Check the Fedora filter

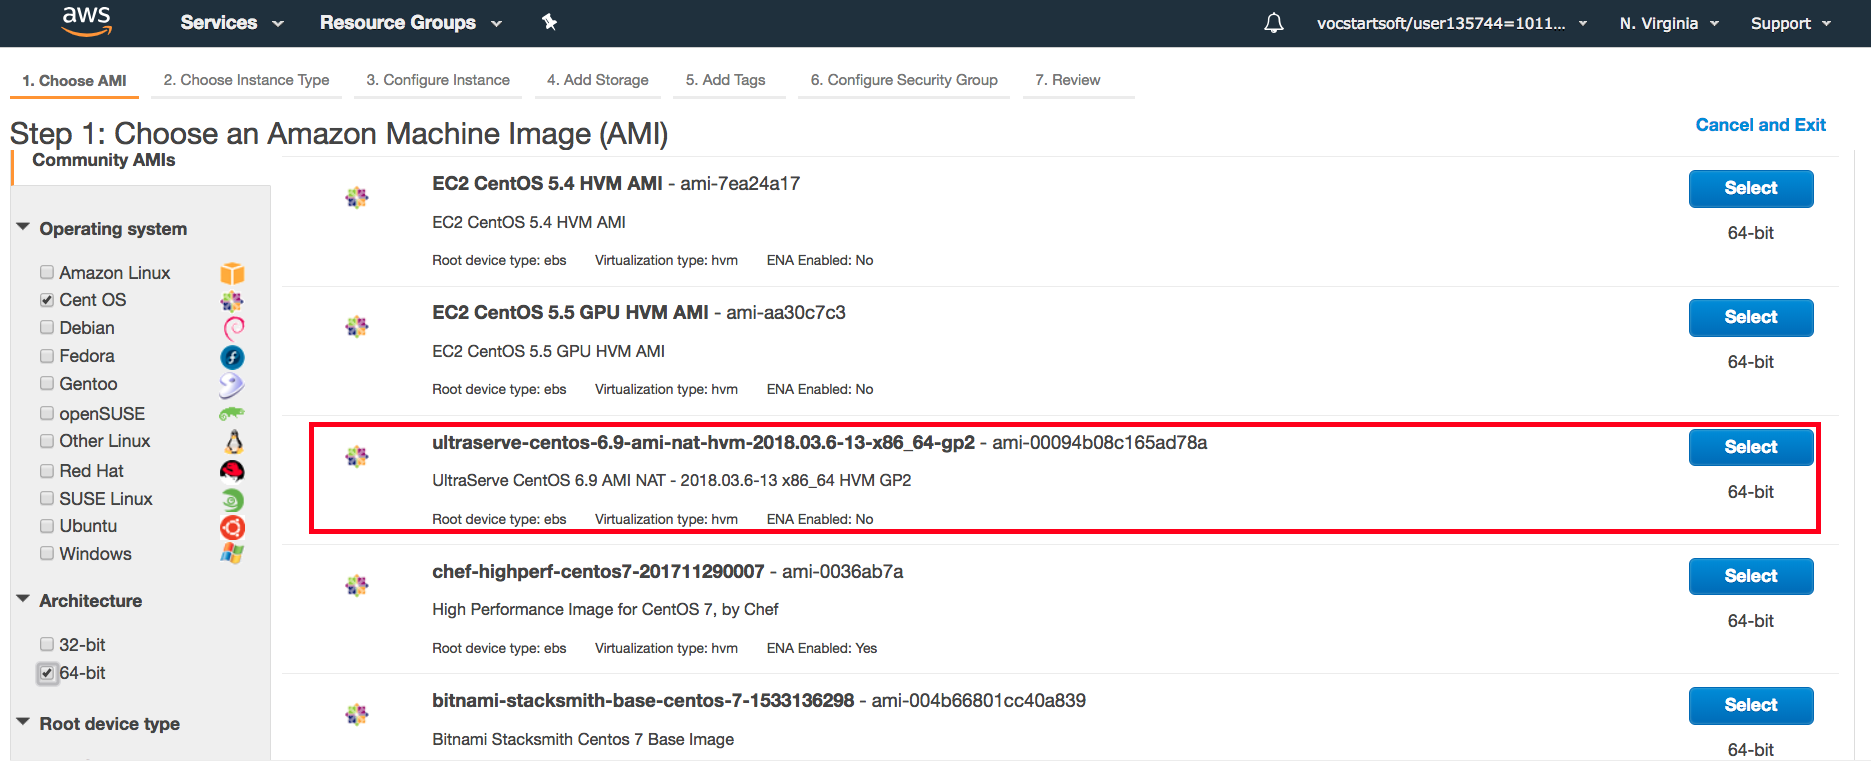[x=47, y=355]
